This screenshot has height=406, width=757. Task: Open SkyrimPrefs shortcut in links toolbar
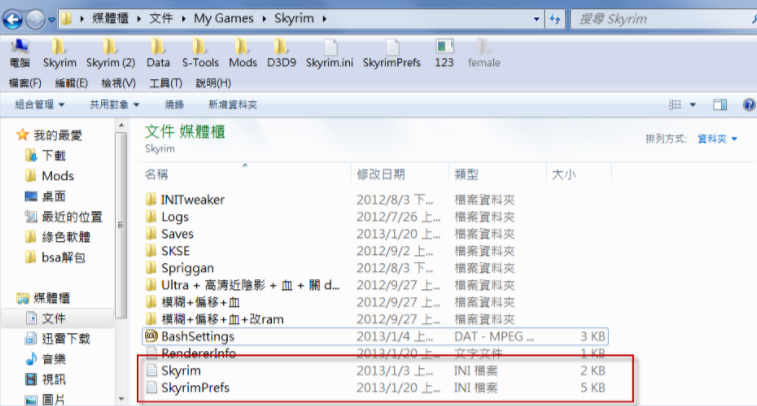392,54
